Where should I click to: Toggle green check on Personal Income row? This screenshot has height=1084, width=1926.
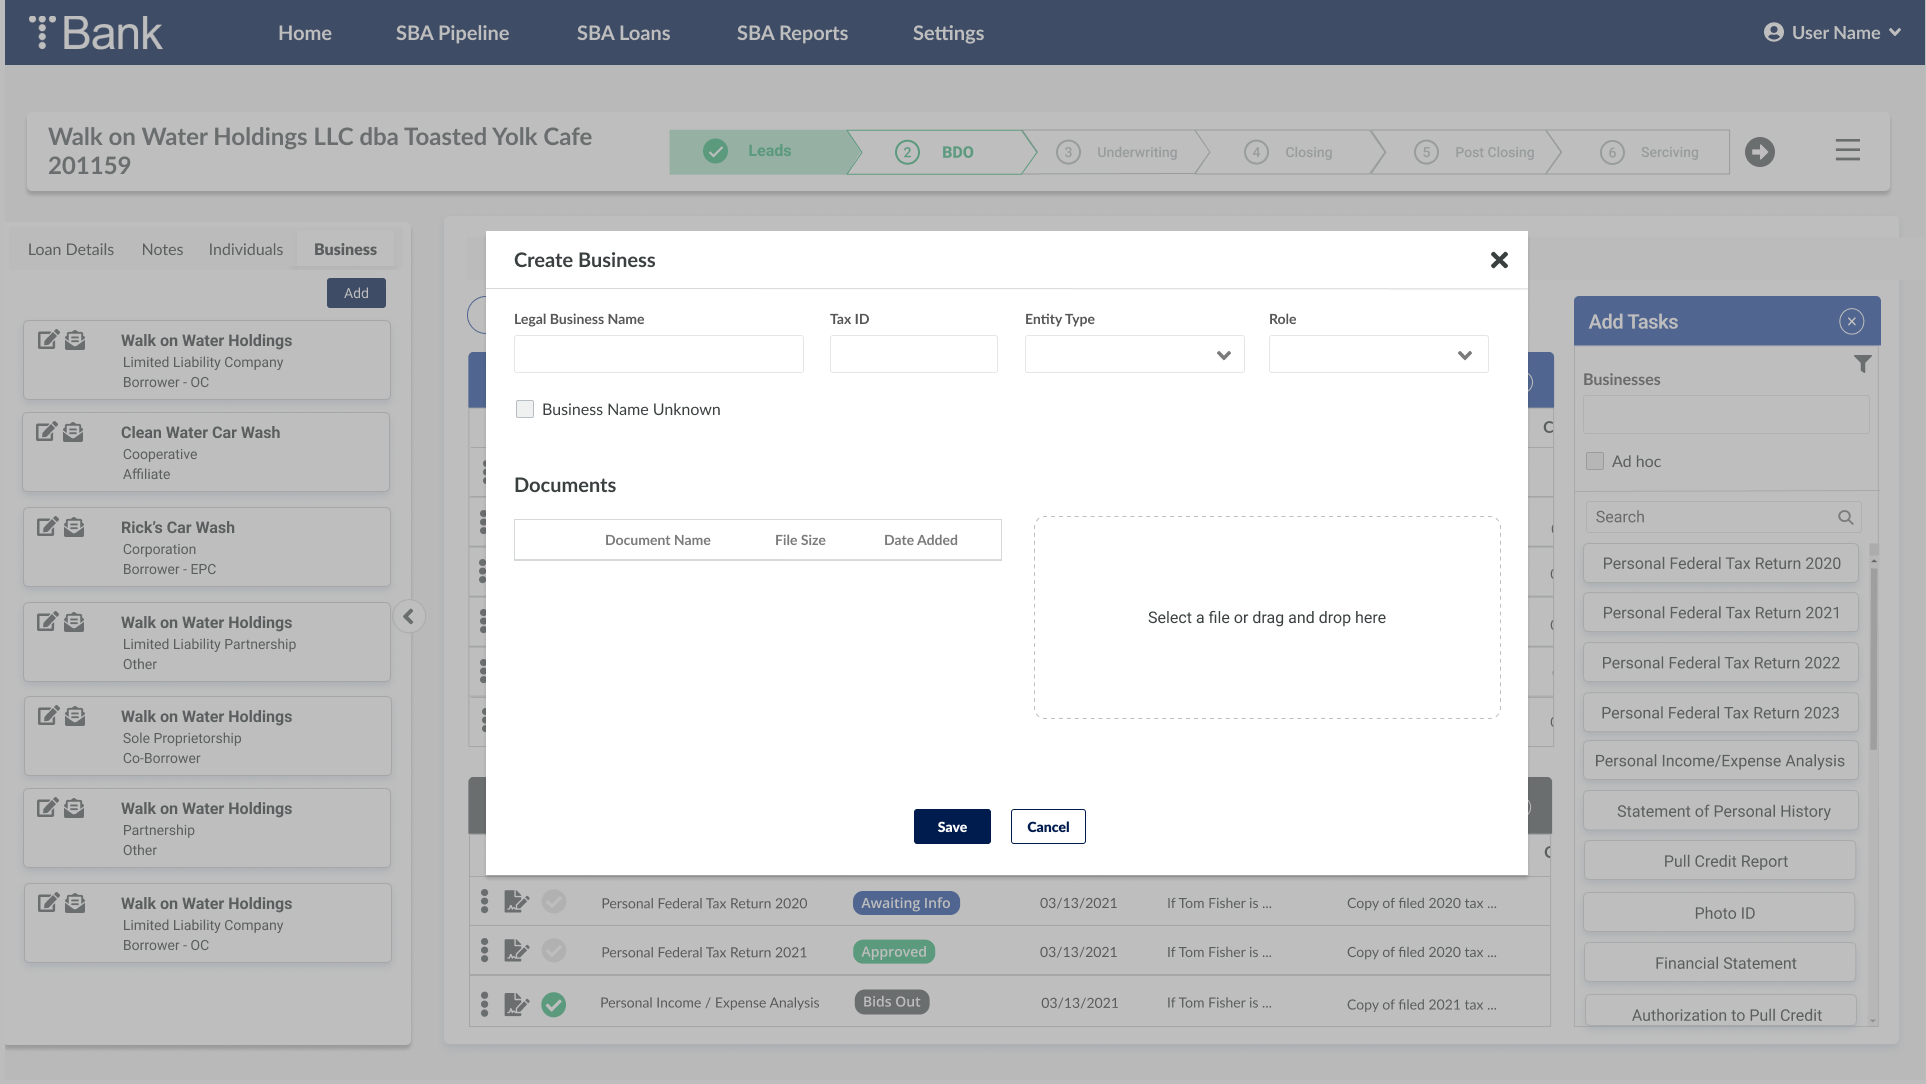[x=554, y=1004]
